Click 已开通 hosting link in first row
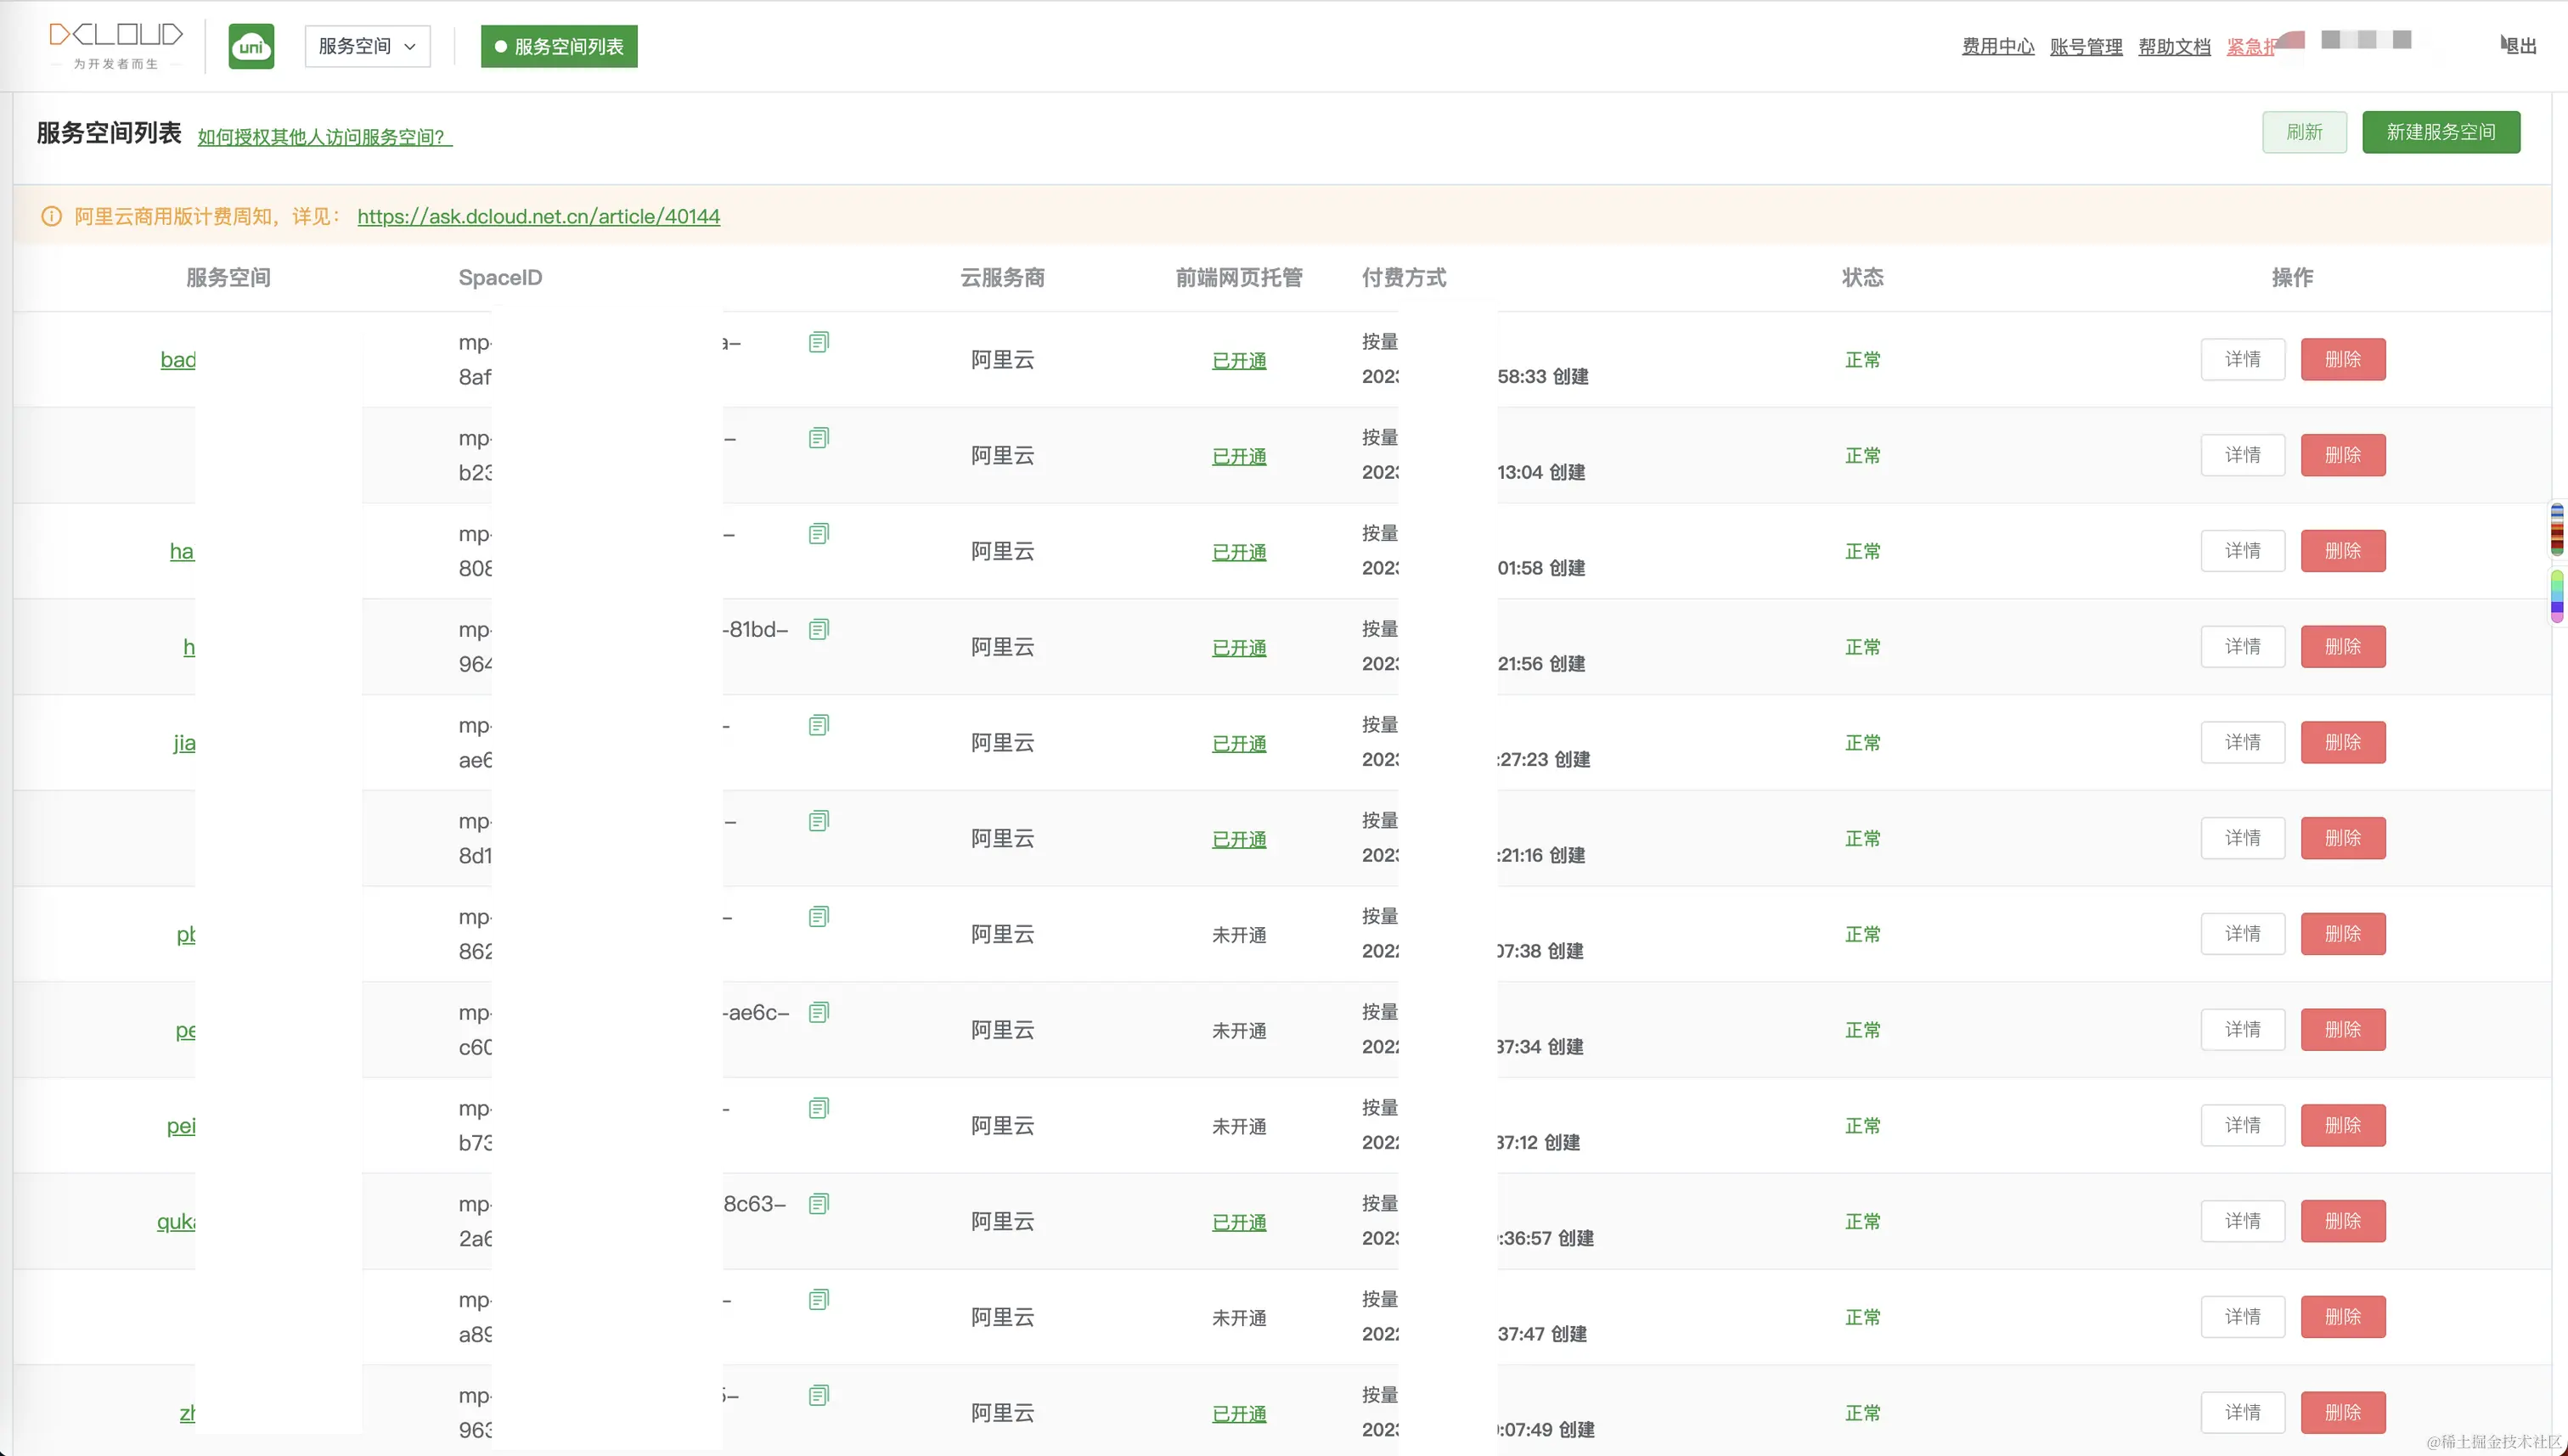2568x1456 pixels. tap(1238, 361)
